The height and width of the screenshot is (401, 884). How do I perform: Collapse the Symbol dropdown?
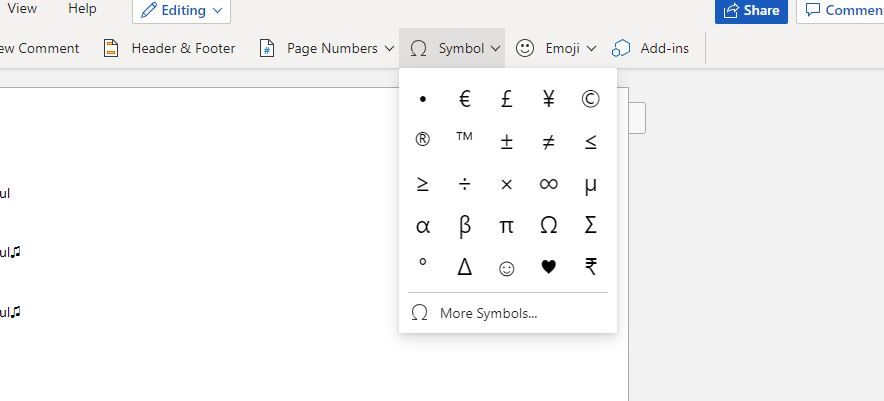click(455, 48)
